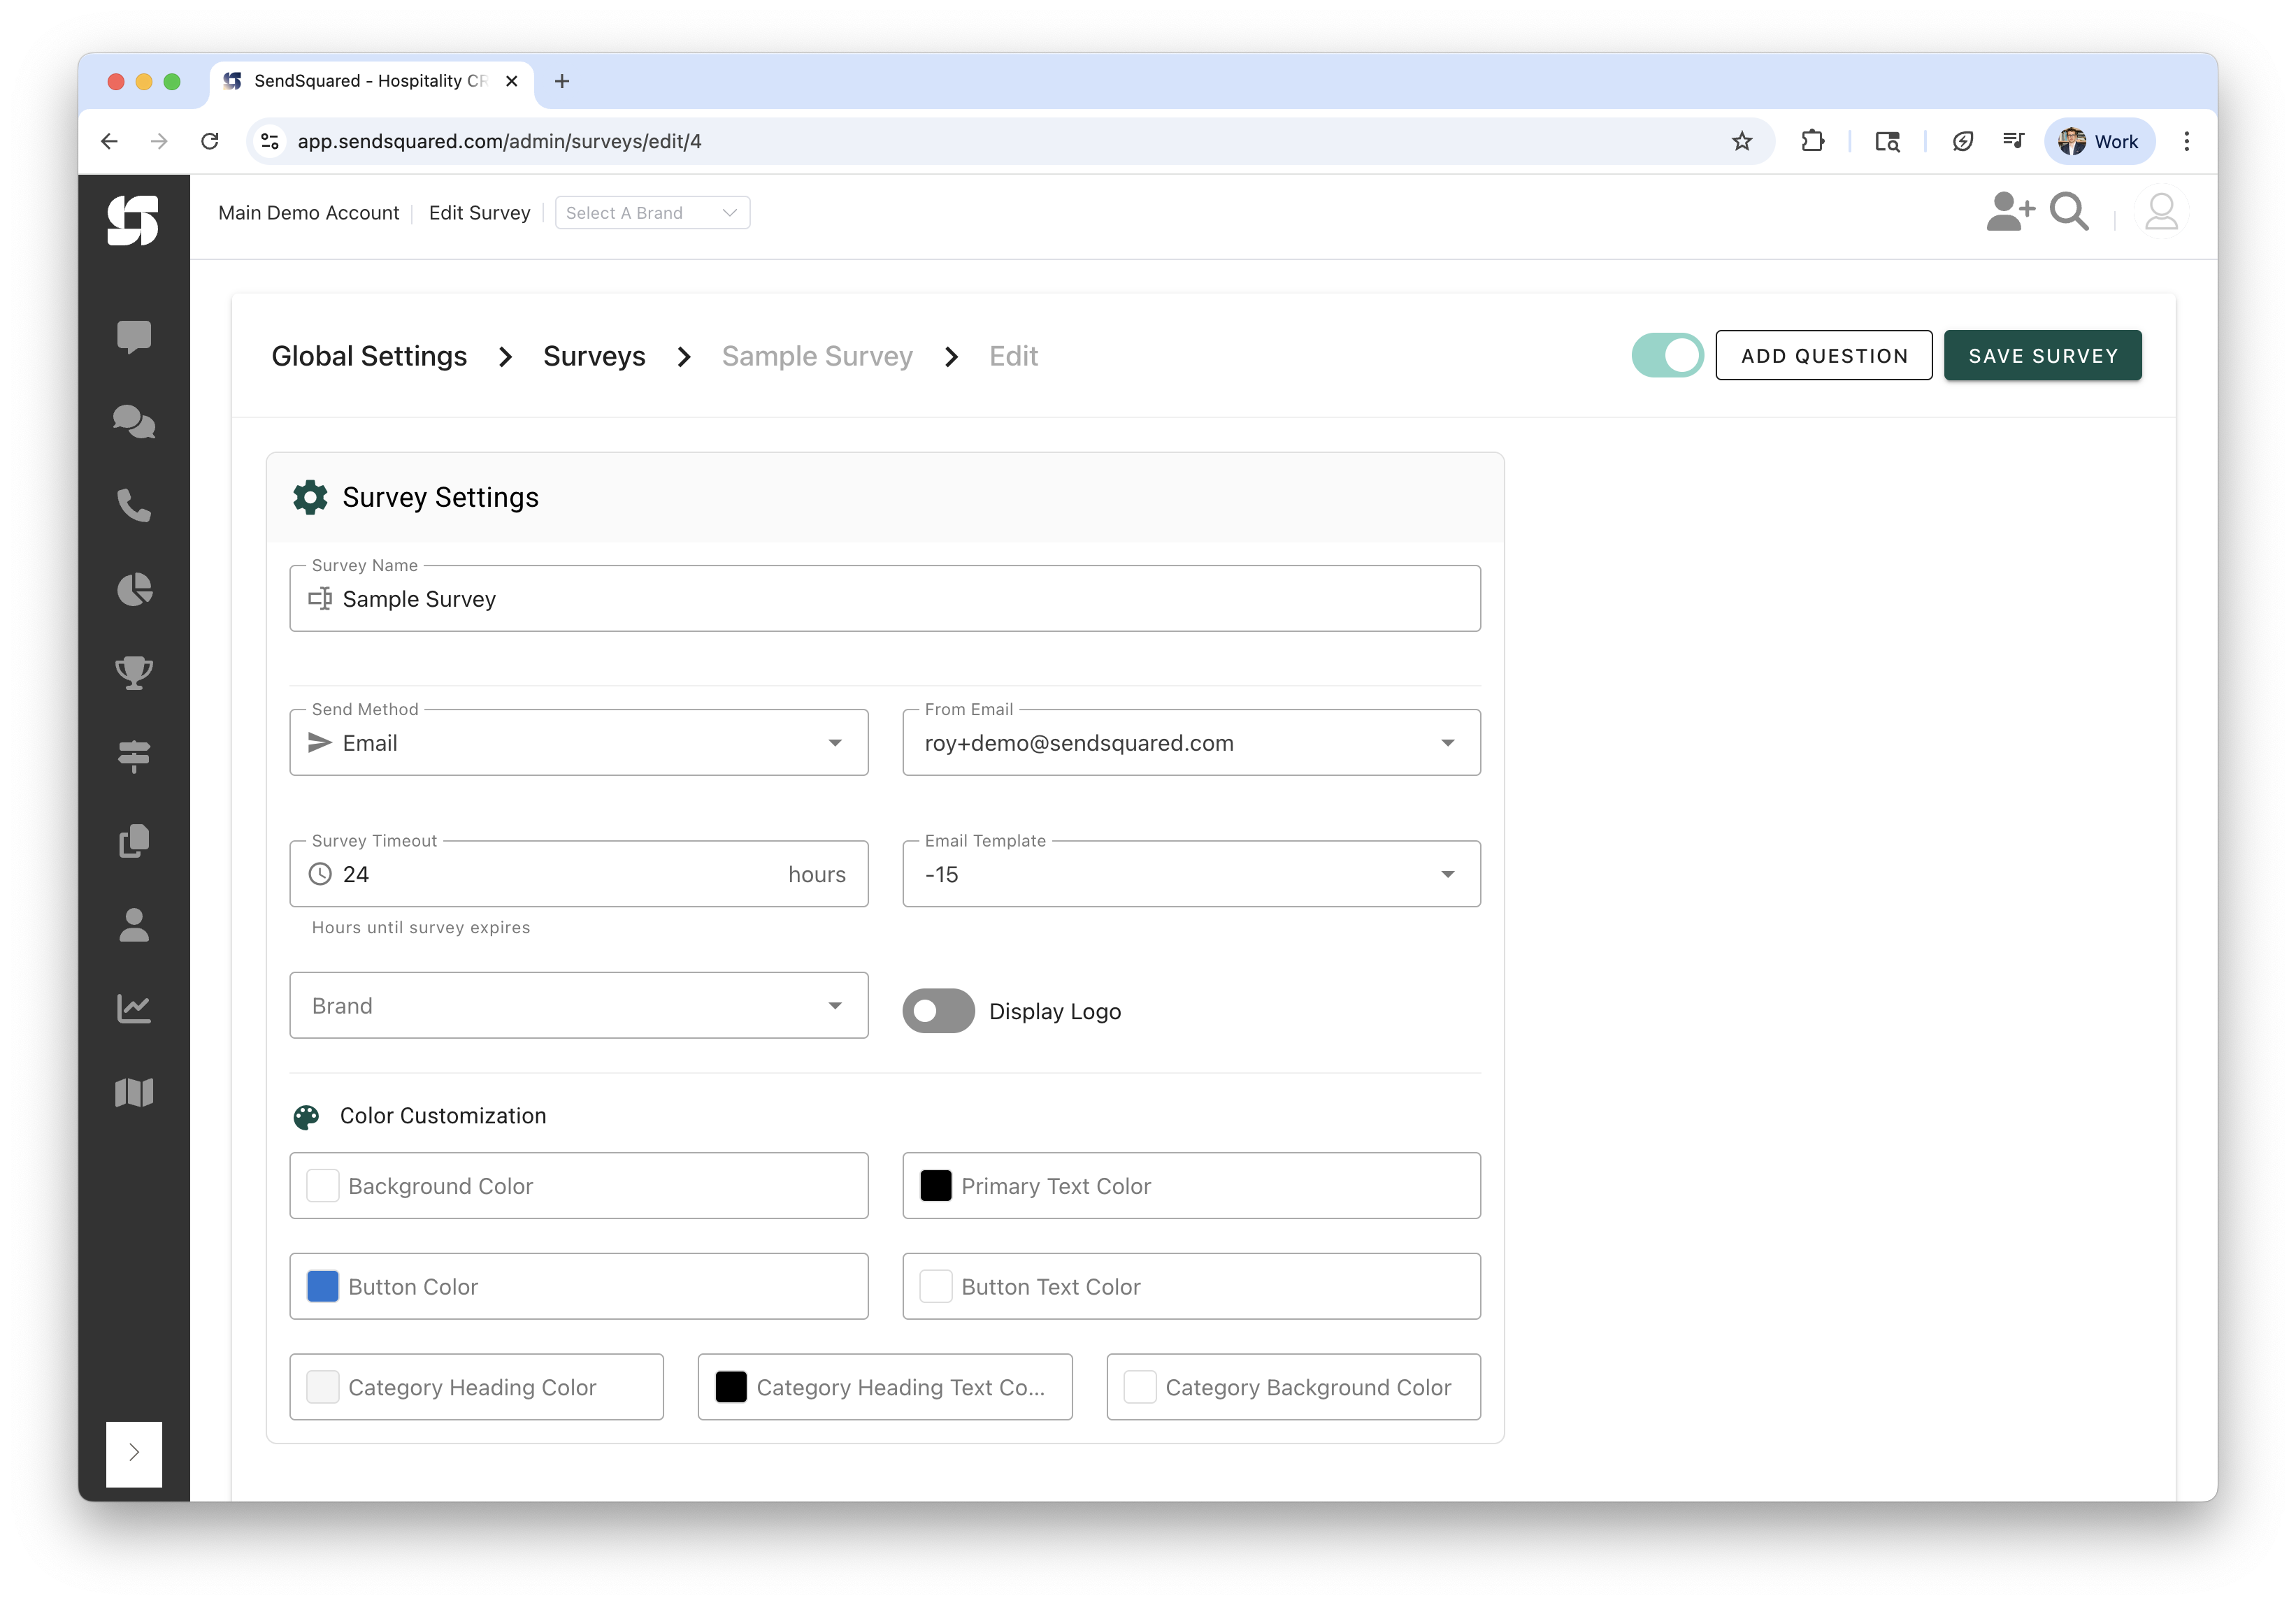The height and width of the screenshot is (1605, 2296).
Task: Open the trophy rewards section
Action: (x=134, y=673)
